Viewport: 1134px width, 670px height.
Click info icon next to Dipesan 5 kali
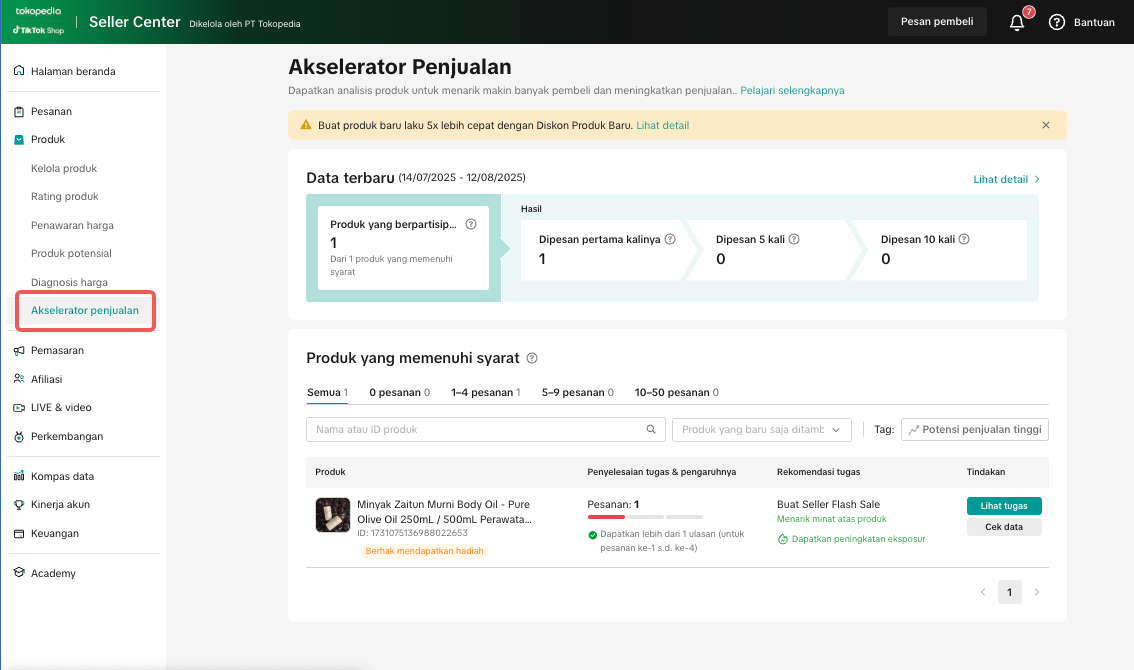tap(793, 240)
